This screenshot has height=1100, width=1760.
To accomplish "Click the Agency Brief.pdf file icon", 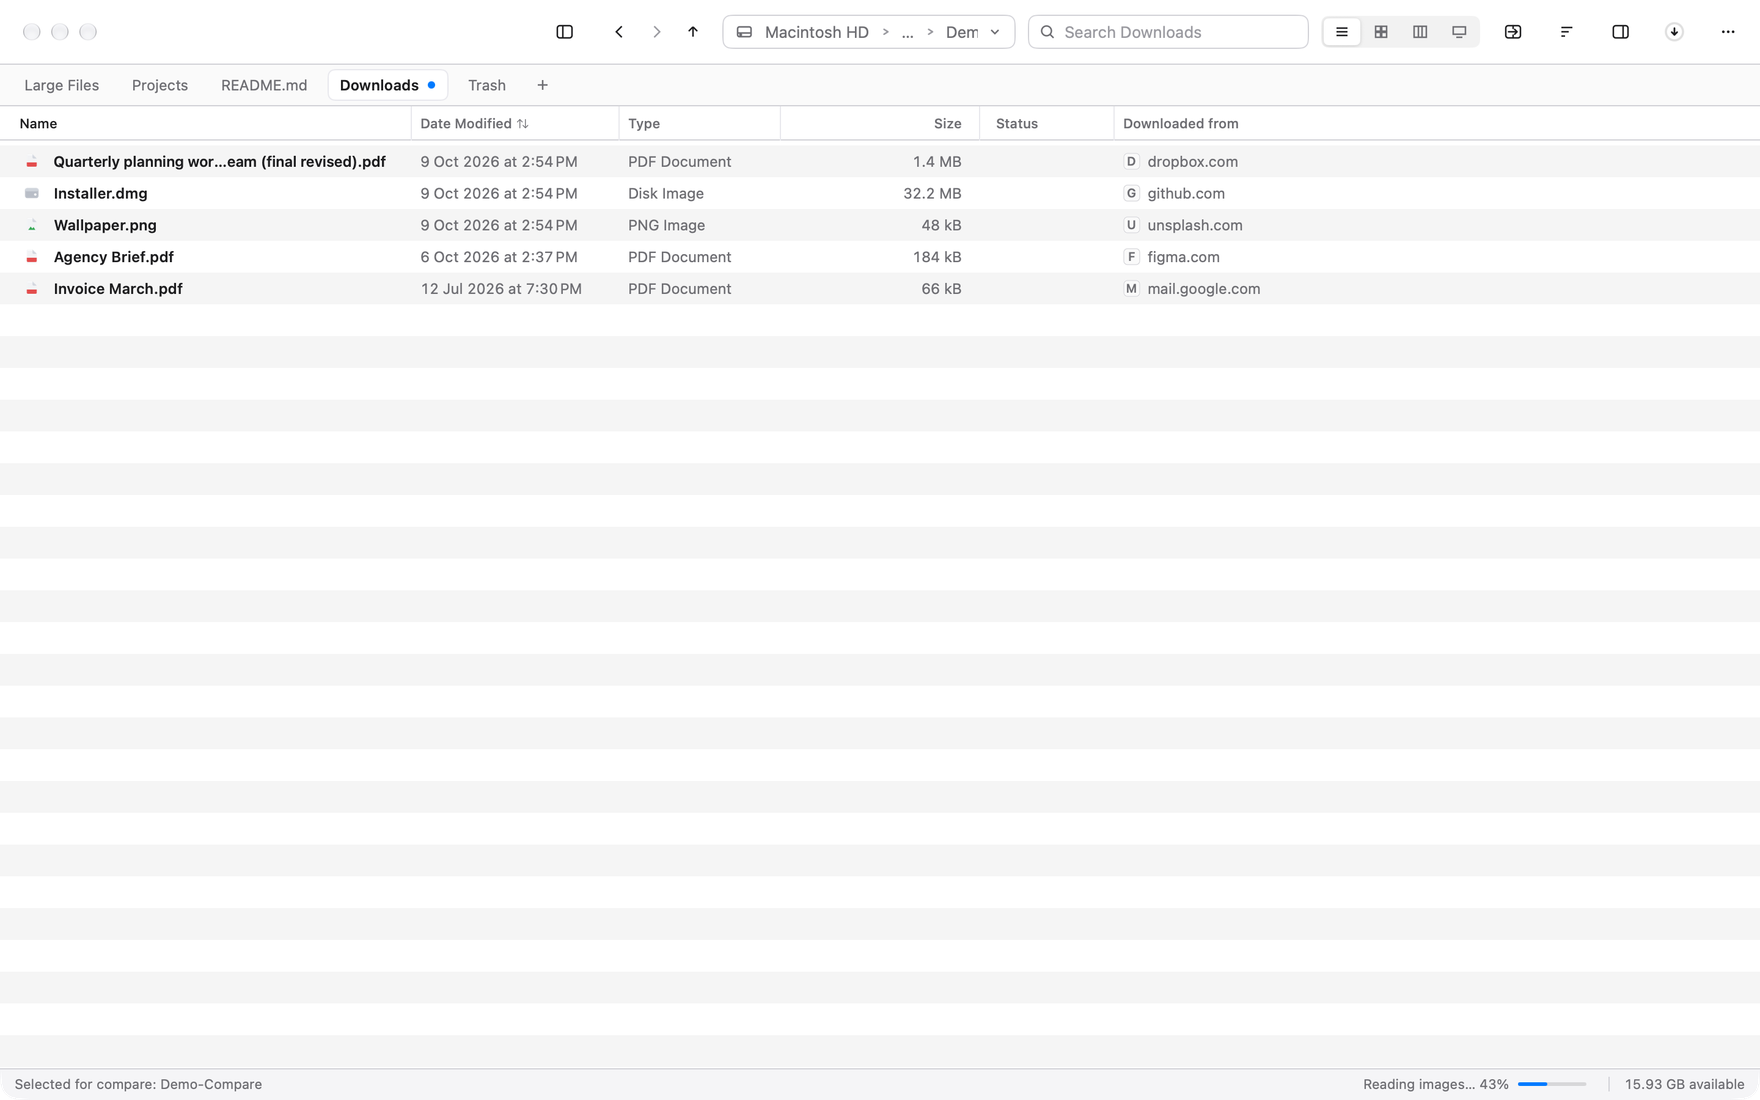I will coord(32,257).
